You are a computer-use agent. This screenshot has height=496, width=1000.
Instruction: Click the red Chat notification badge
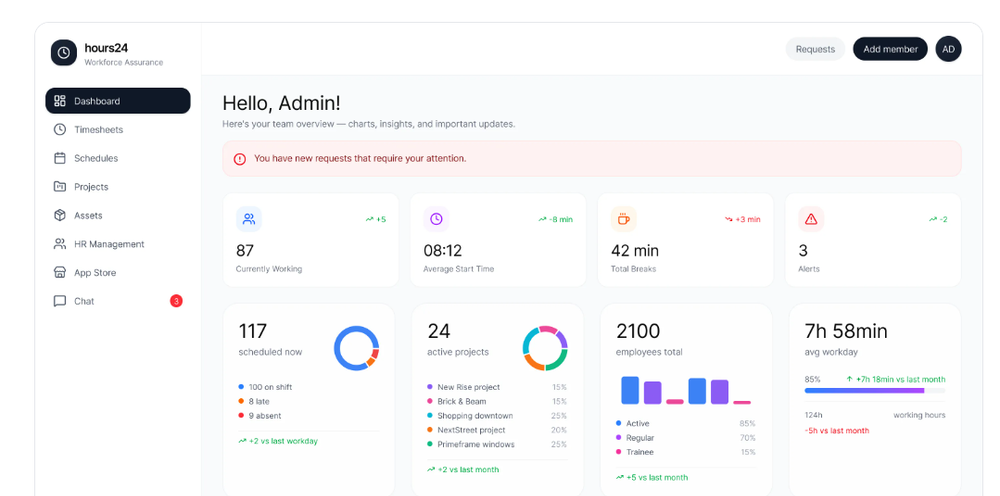[176, 301]
